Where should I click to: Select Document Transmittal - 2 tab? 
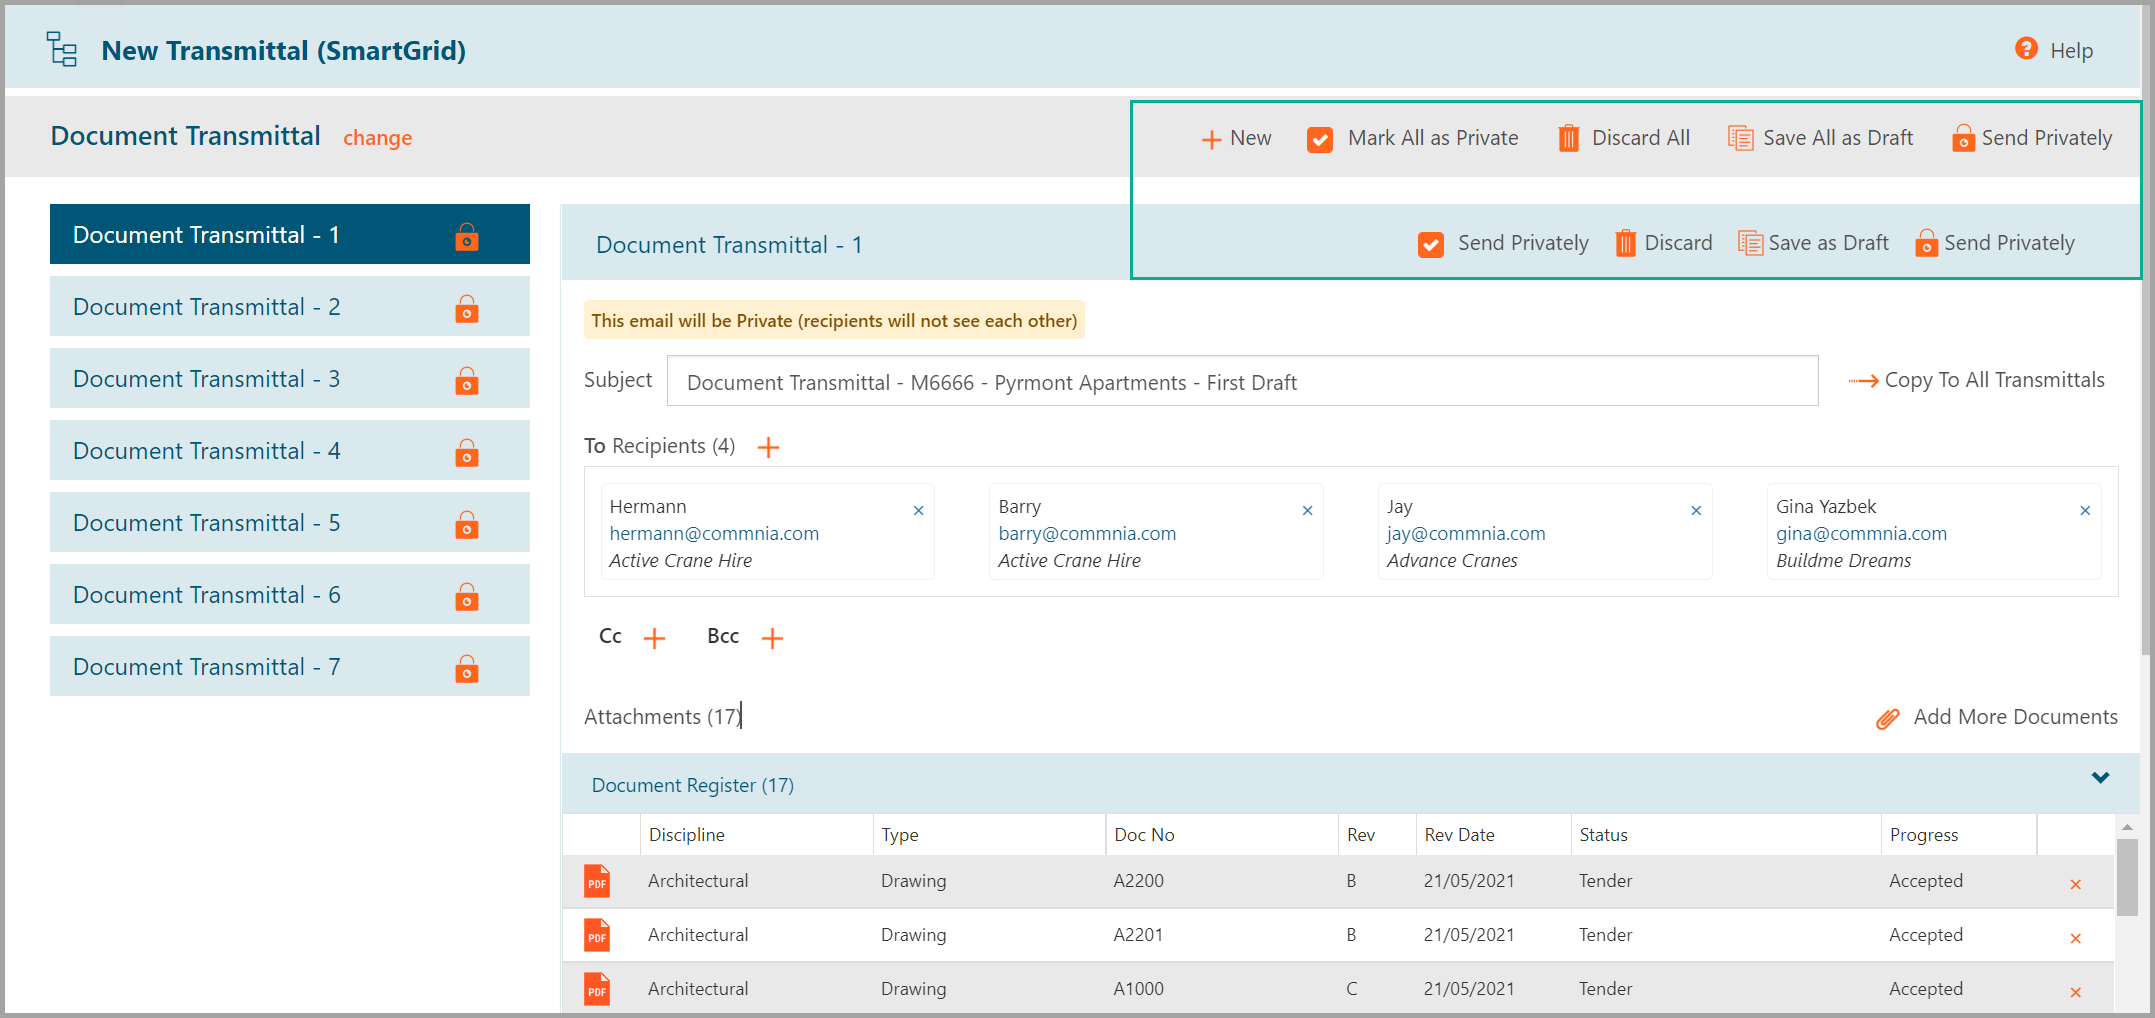click(x=290, y=306)
